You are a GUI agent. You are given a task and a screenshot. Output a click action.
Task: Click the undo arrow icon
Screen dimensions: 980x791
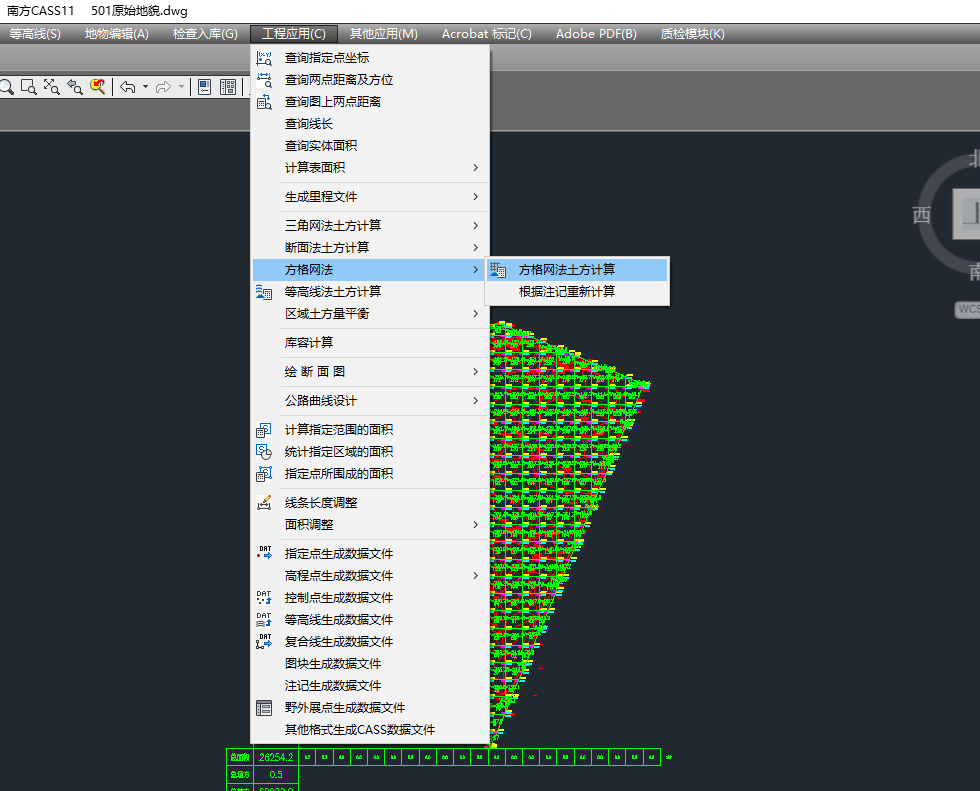point(127,87)
